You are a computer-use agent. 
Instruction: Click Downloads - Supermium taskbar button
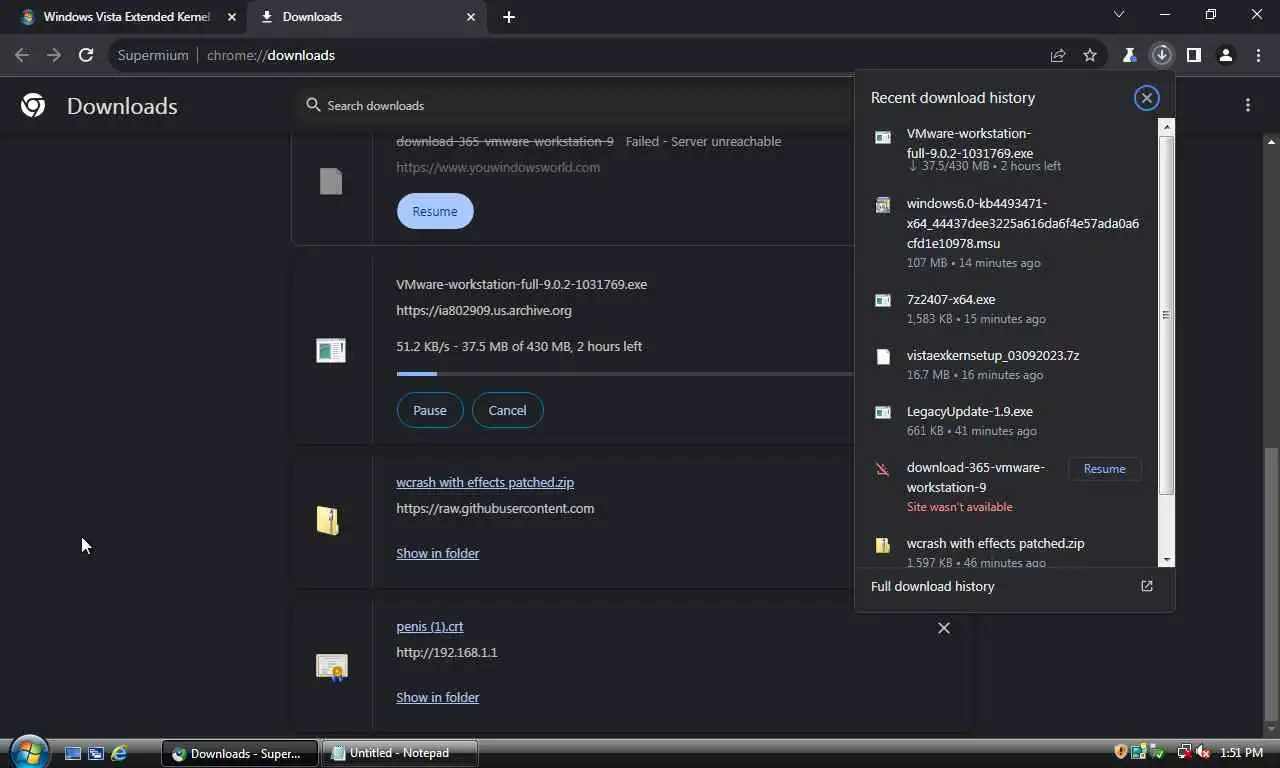point(240,753)
